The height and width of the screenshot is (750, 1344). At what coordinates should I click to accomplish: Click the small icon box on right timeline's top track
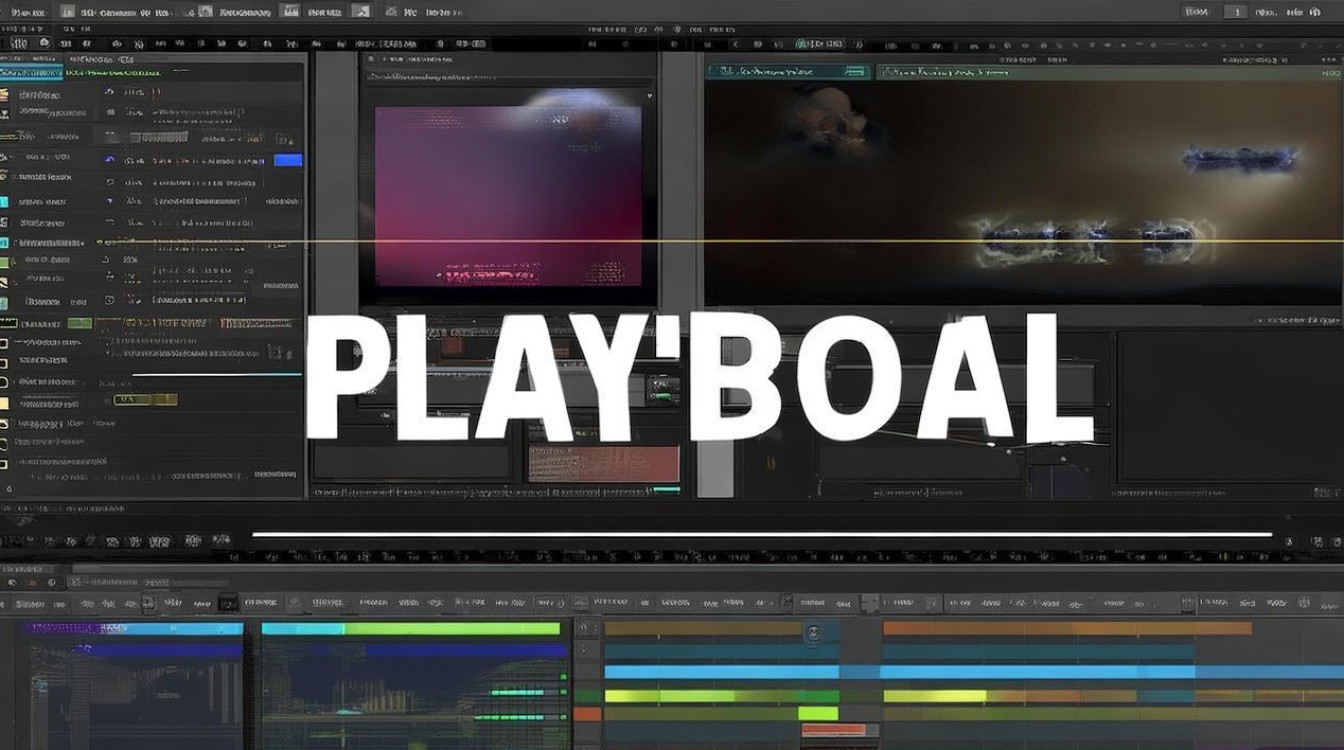[813, 633]
